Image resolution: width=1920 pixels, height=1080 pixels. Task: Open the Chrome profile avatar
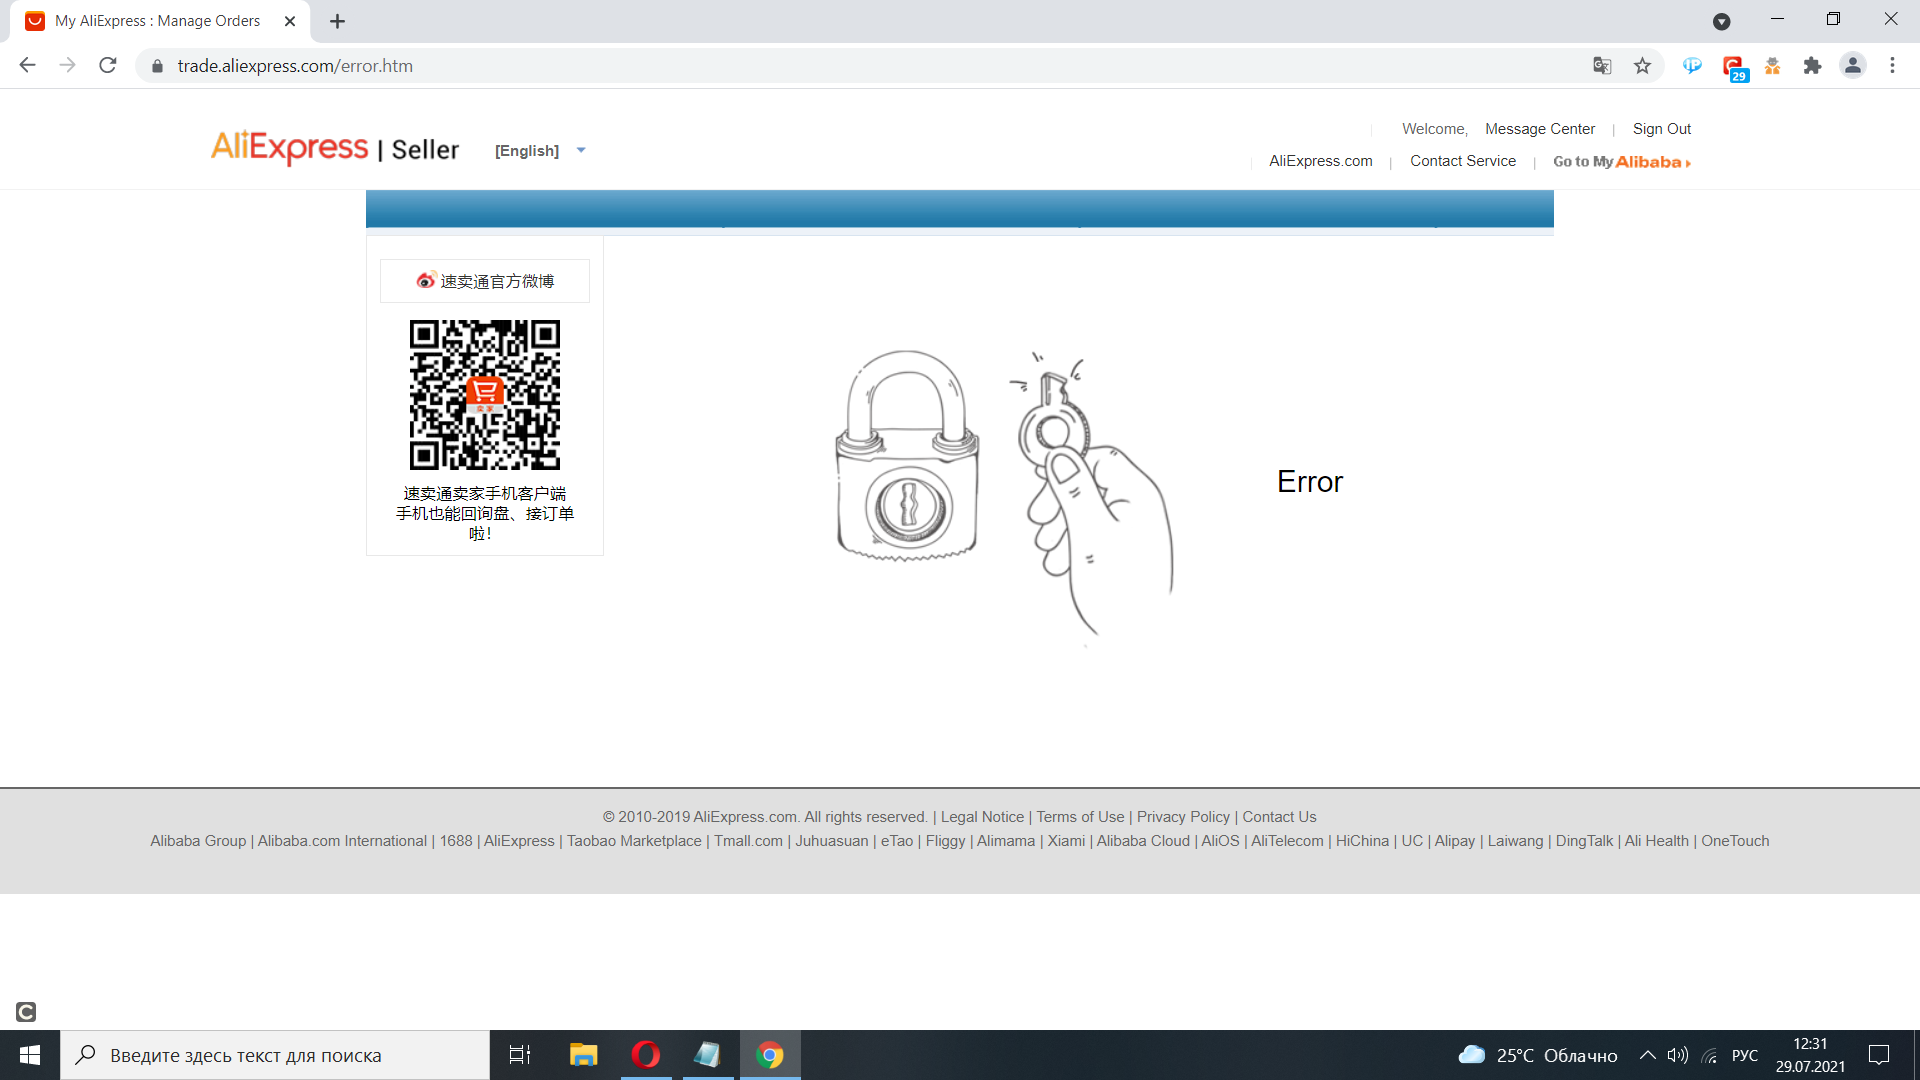[x=1853, y=66]
